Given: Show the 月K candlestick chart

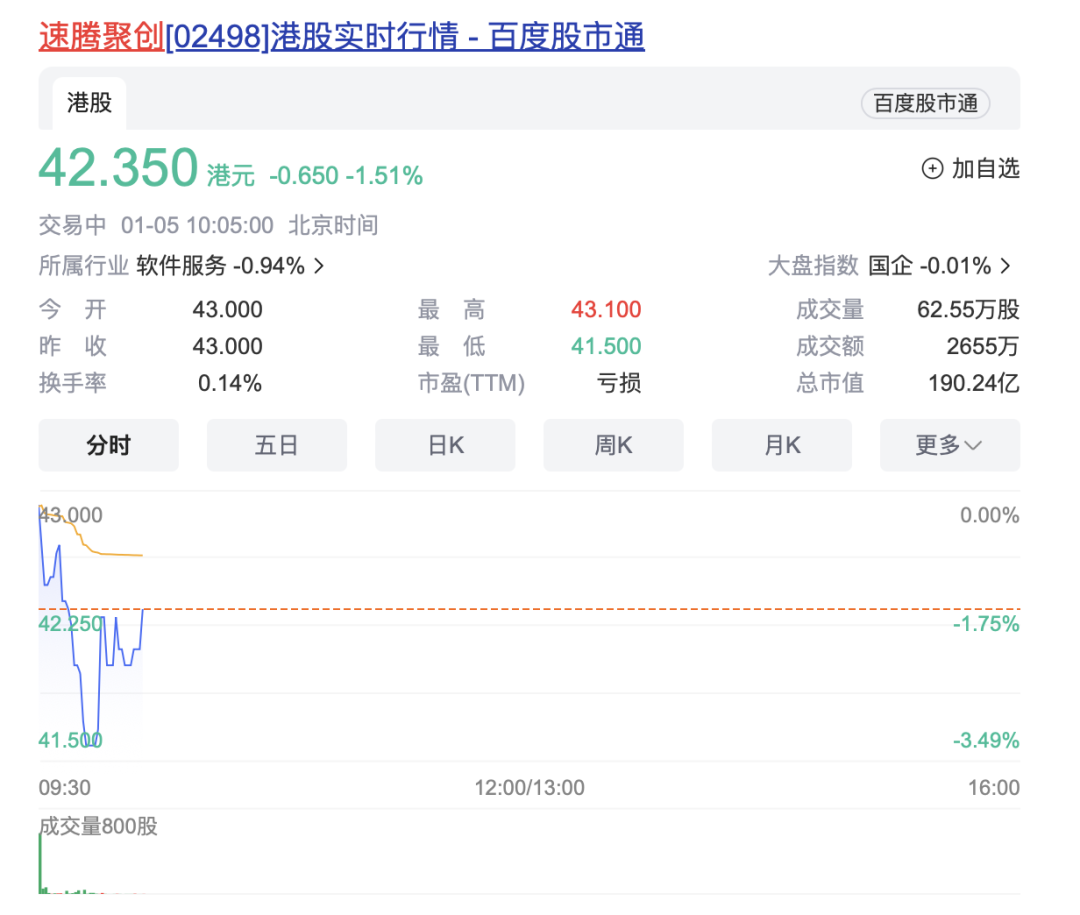Looking at the screenshot, I should pyautogui.click(x=781, y=445).
